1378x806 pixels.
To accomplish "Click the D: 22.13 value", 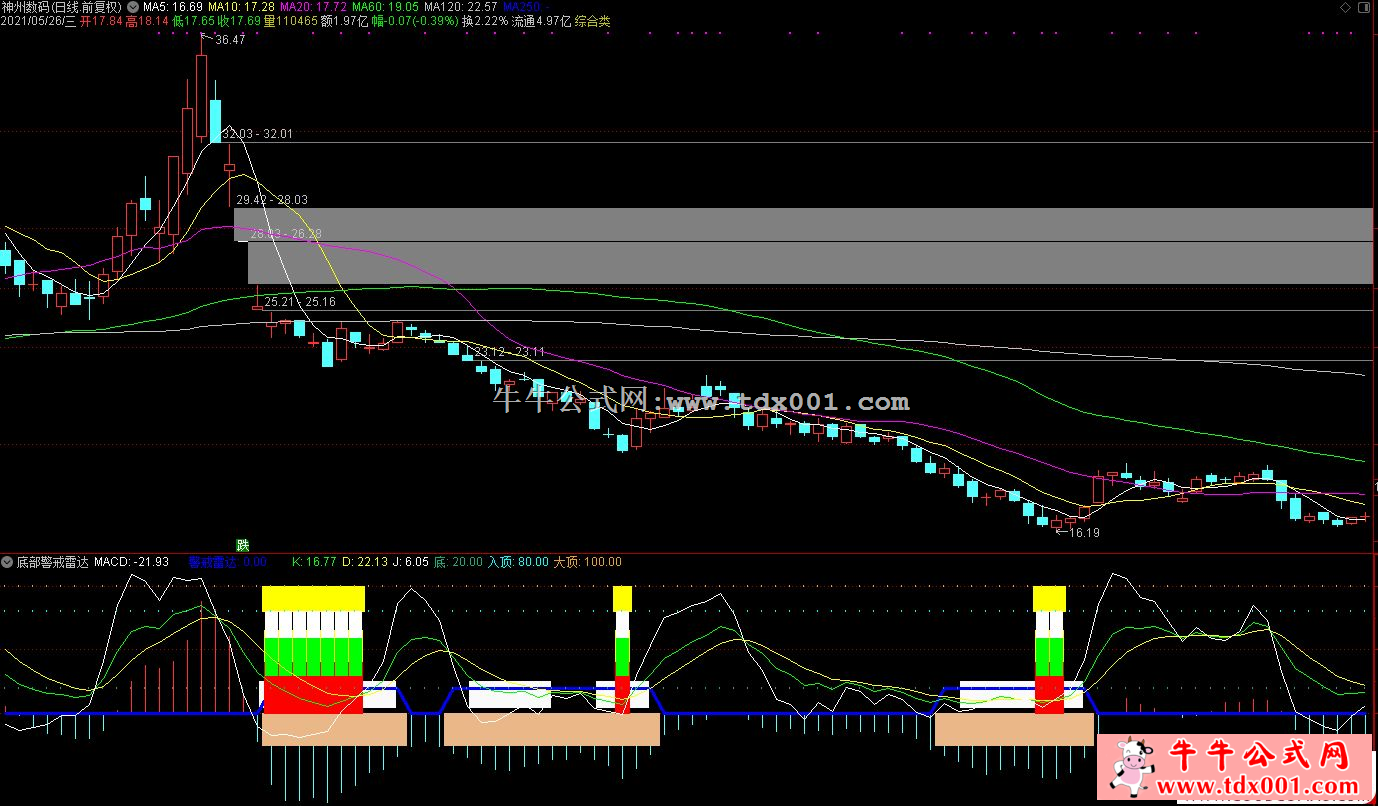I will (x=364, y=562).
